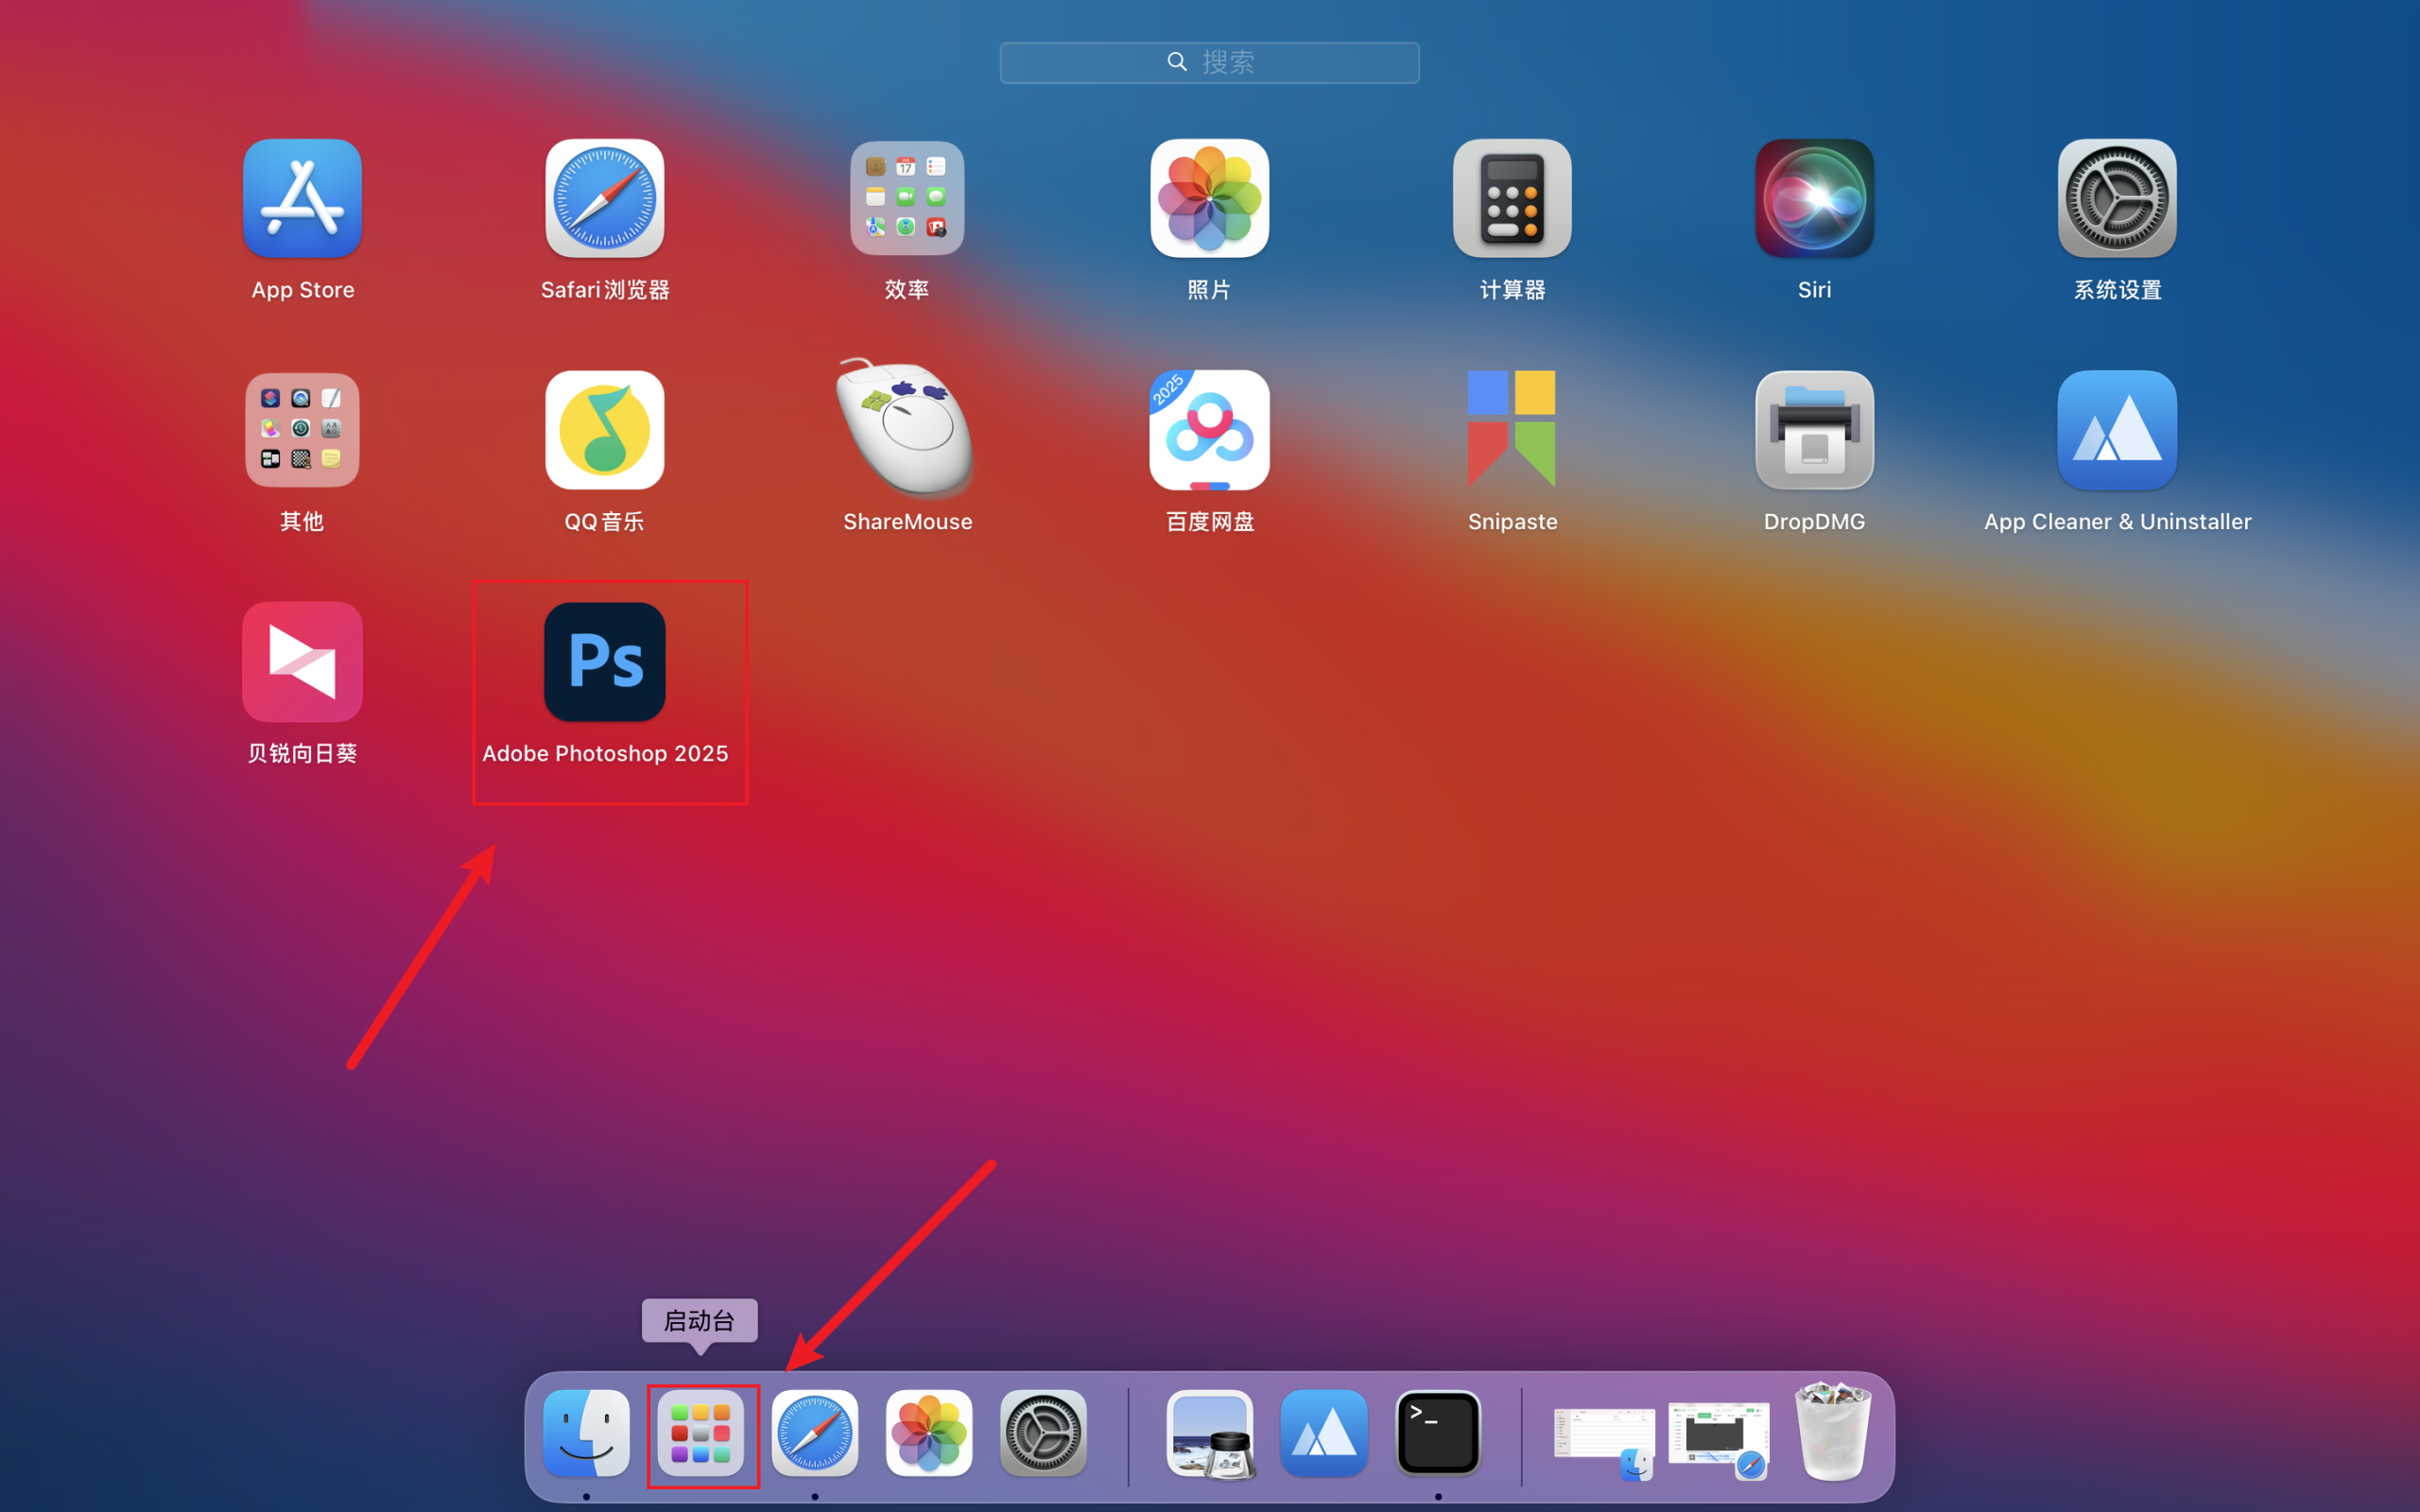The width and height of the screenshot is (2420, 1512).
Task: Open DropDMG application
Action: (x=1814, y=430)
